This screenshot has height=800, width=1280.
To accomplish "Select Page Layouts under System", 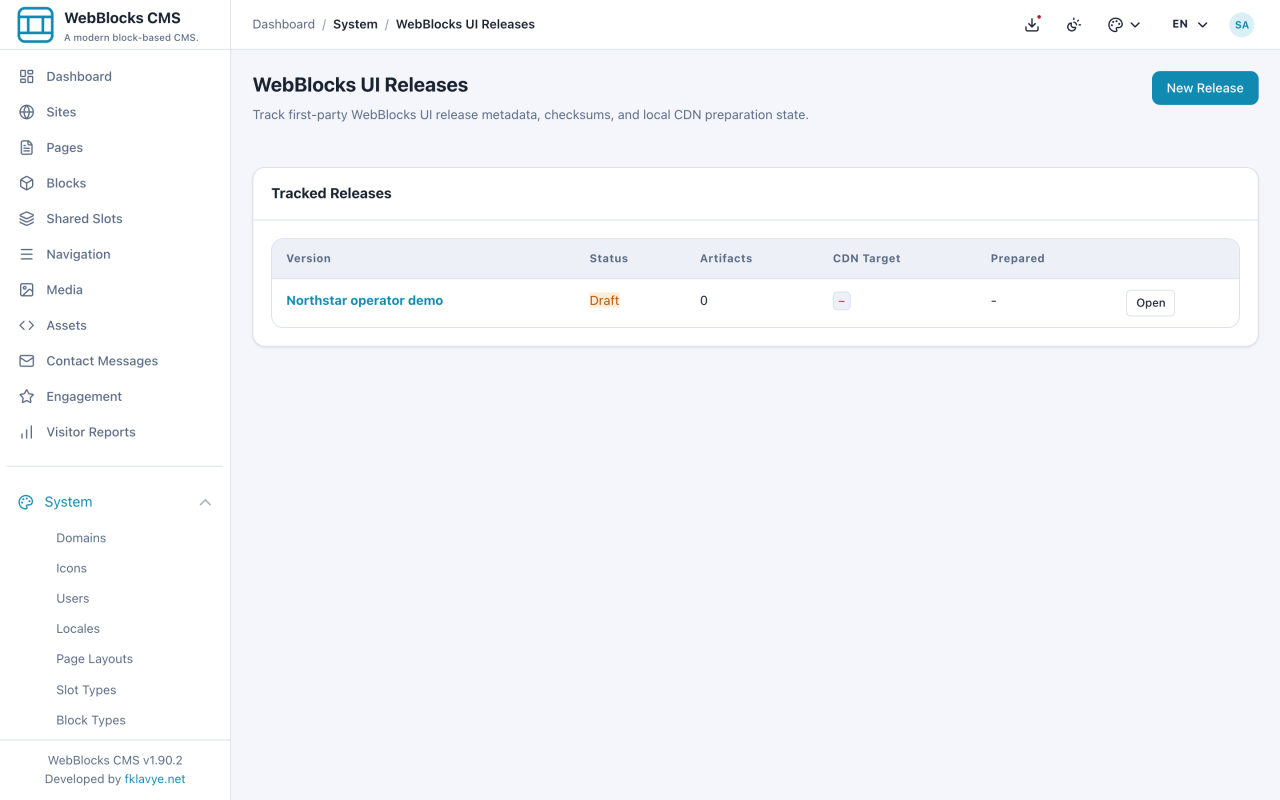I will point(94,659).
